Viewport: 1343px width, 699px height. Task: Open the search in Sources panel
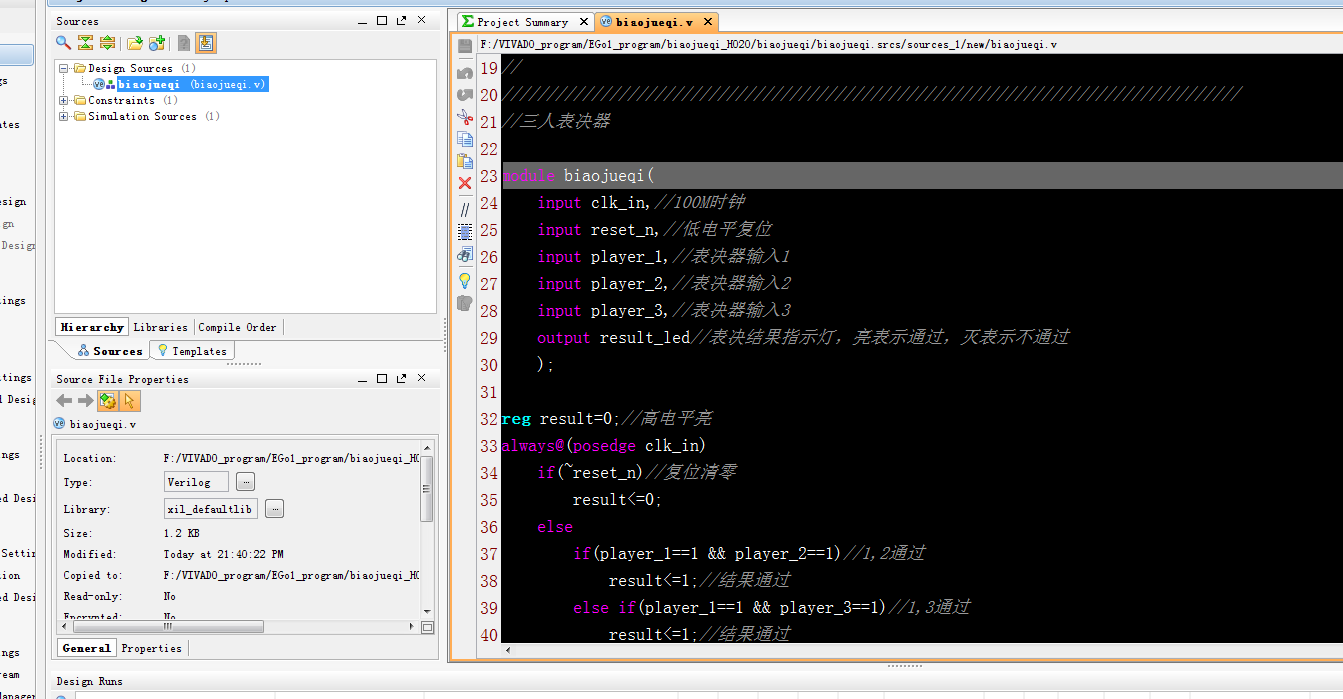click(x=61, y=42)
